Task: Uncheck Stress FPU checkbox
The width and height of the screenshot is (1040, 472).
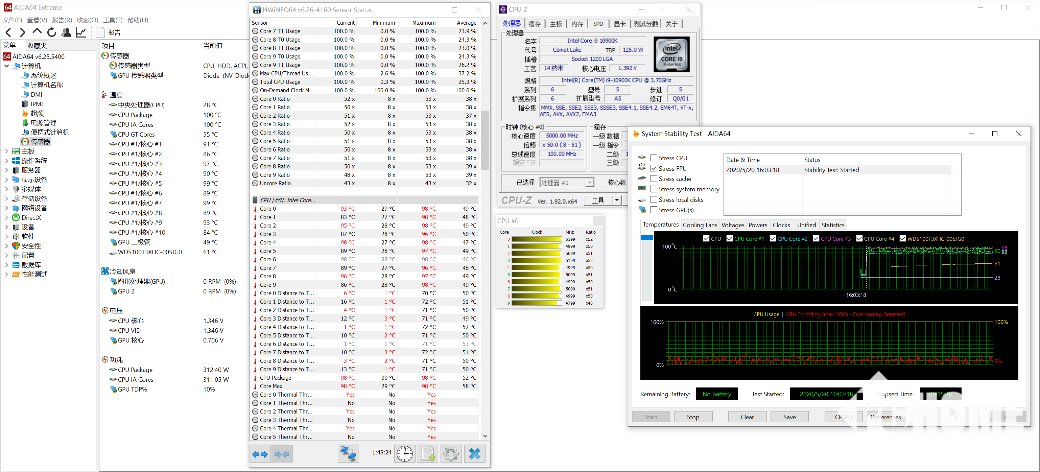Action: [x=654, y=168]
